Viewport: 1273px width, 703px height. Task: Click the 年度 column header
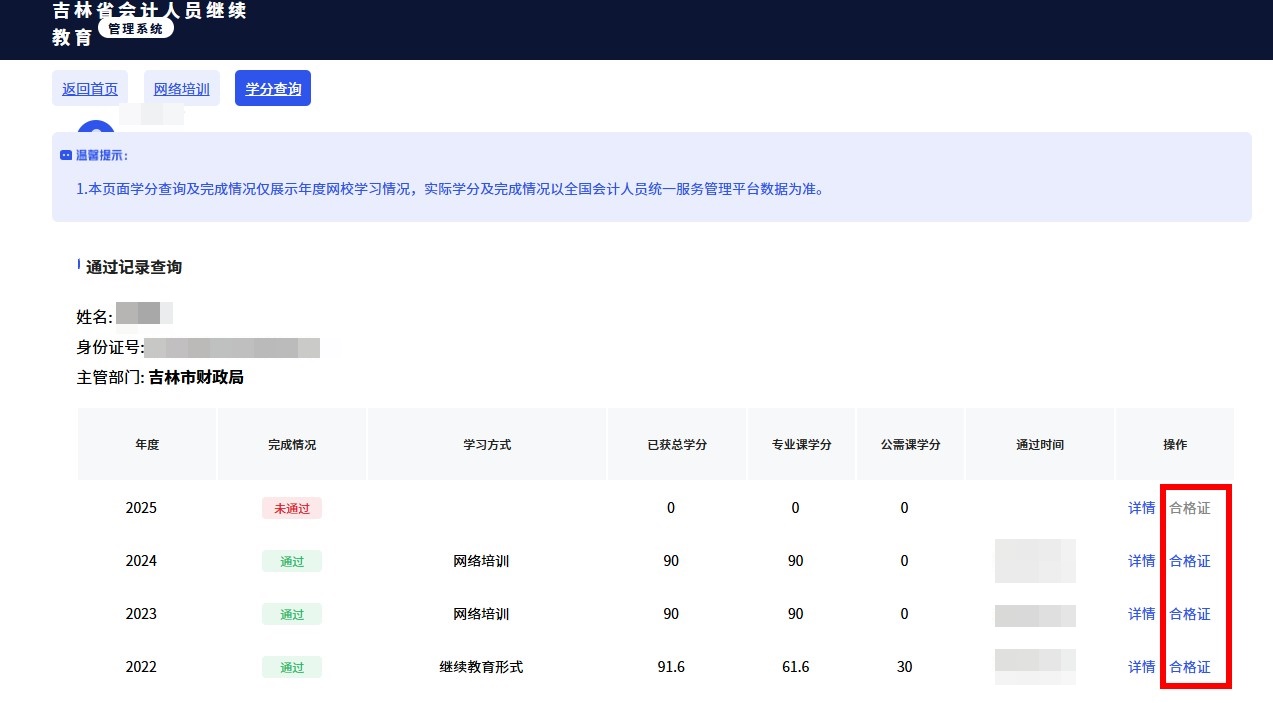[146, 444]
